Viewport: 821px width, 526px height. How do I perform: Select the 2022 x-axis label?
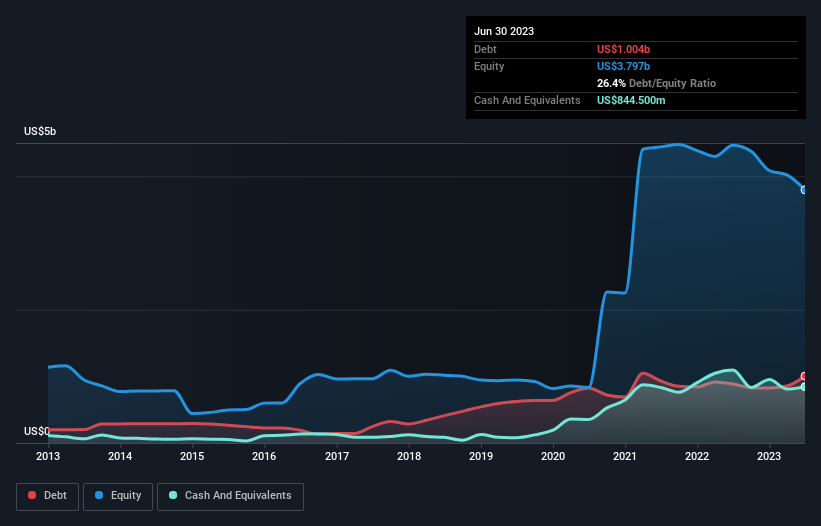[x=697, y=456]
